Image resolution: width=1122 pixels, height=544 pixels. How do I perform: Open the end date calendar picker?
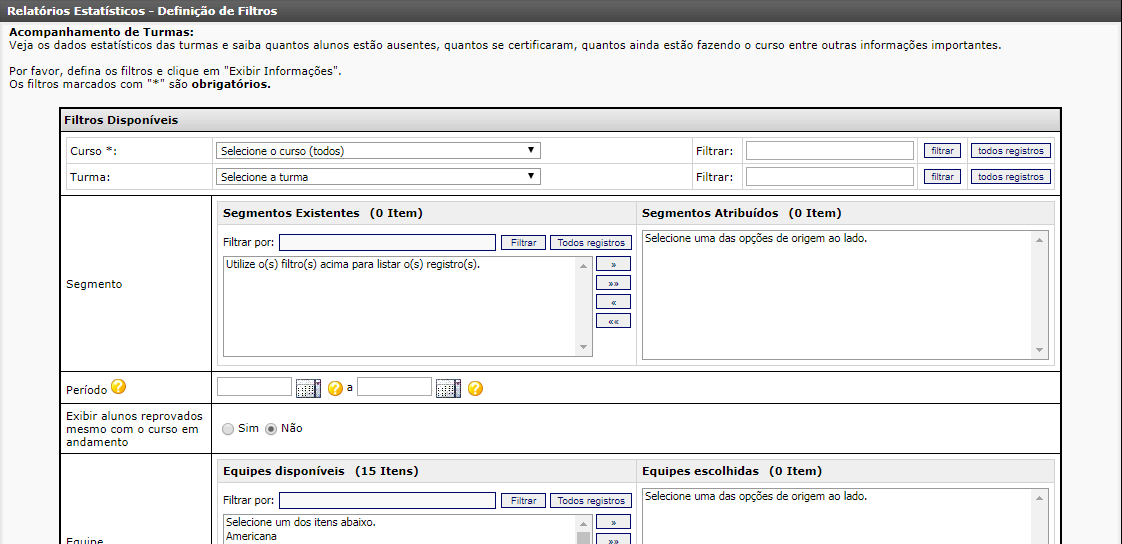tap(448, 388)
